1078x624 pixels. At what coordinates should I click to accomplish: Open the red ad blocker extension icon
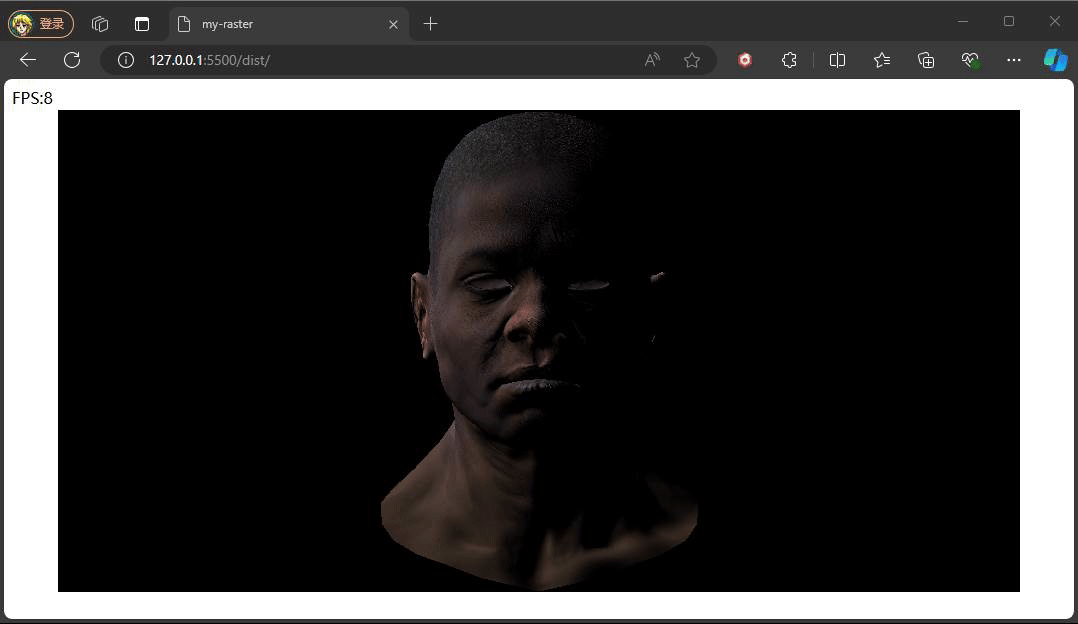pos(745,60)
